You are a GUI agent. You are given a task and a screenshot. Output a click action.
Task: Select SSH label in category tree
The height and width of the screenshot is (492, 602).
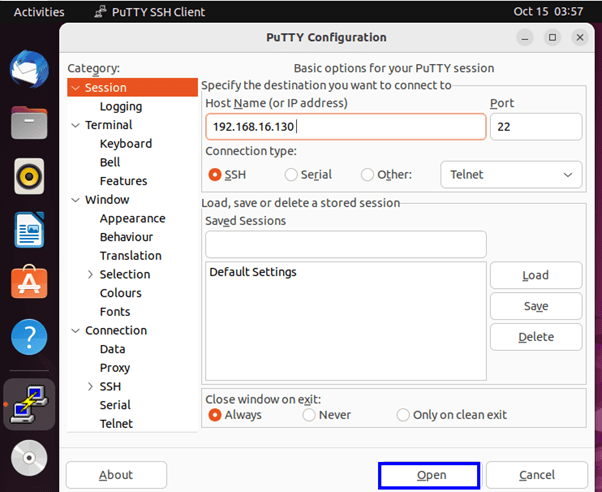click(x=110, y=386)
